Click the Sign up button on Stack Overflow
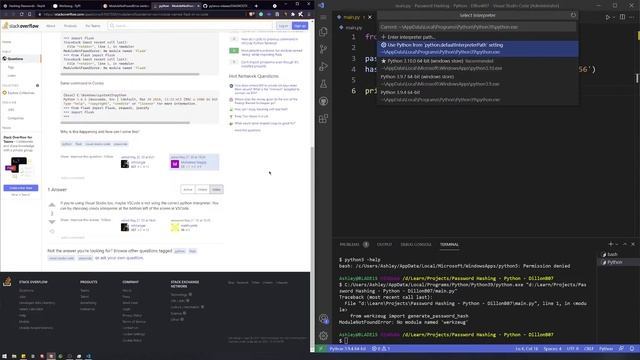The width and height of the screenshot is (640, 360). tap(300, 26)
